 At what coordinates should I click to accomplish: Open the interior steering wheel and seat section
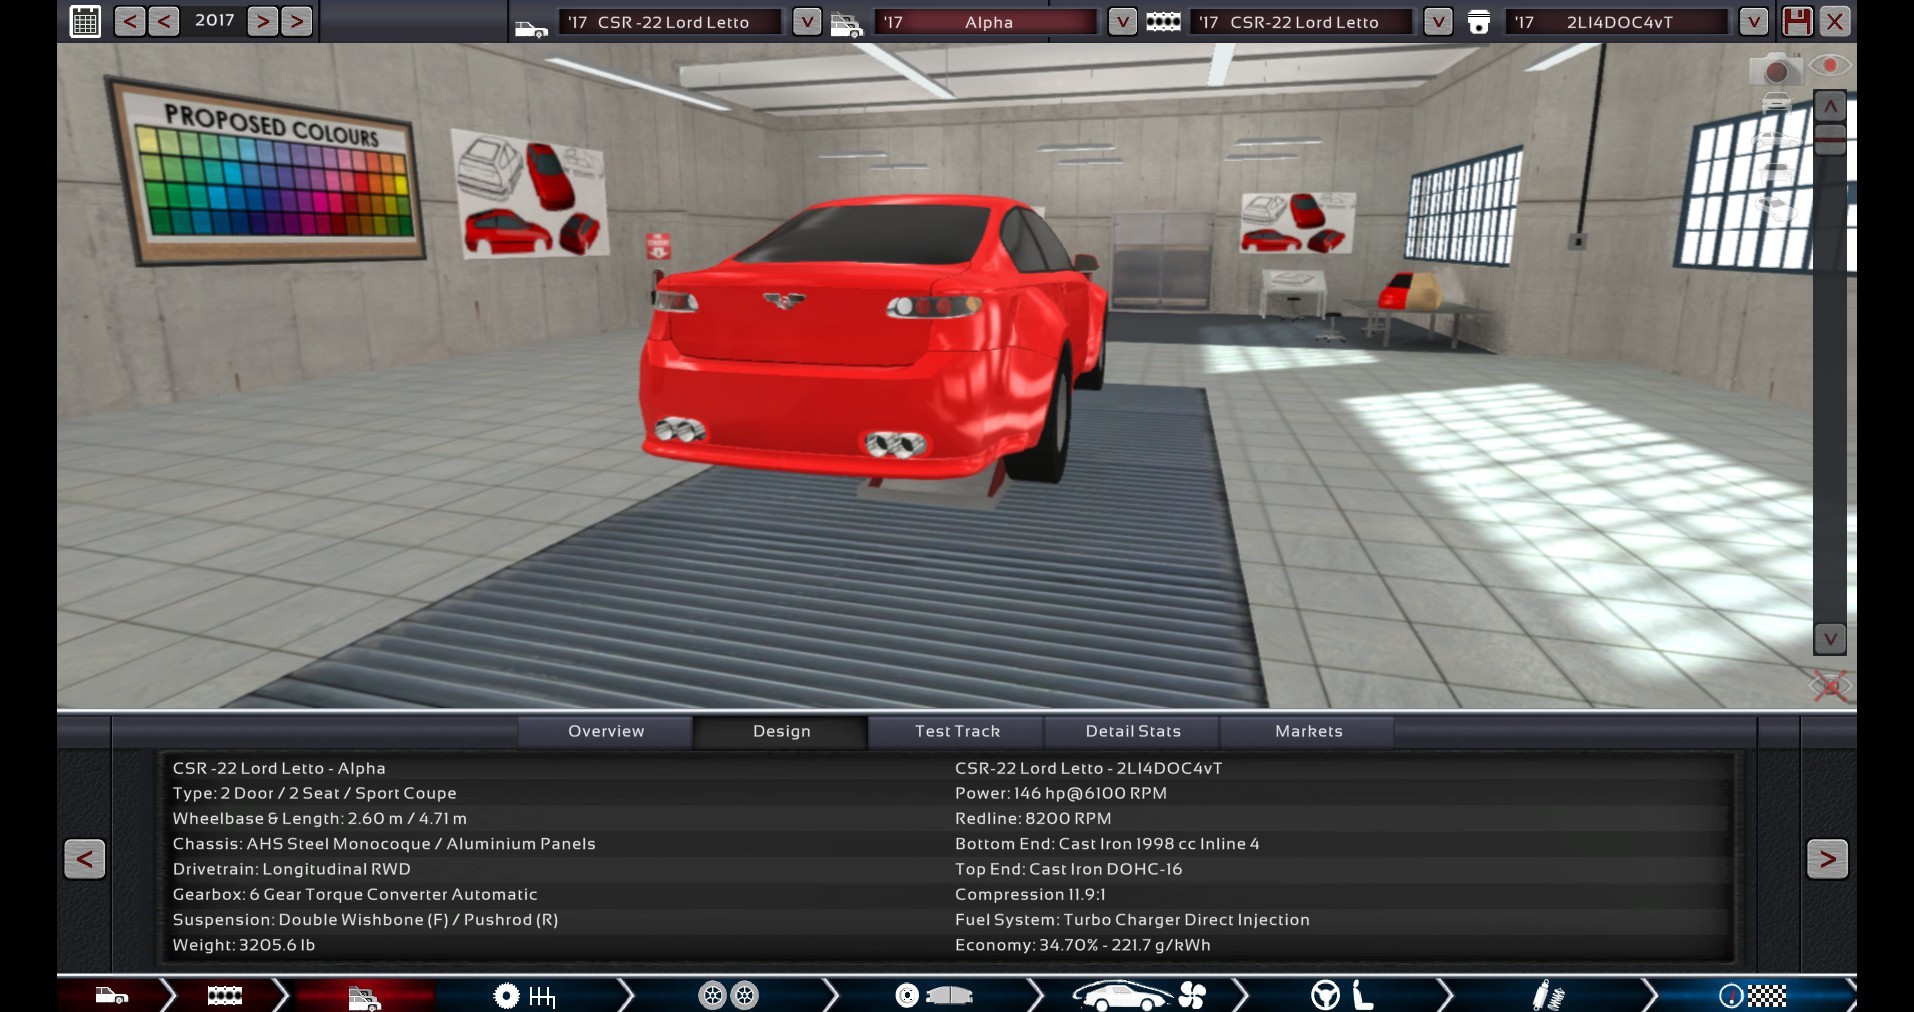pos(1342,995)
